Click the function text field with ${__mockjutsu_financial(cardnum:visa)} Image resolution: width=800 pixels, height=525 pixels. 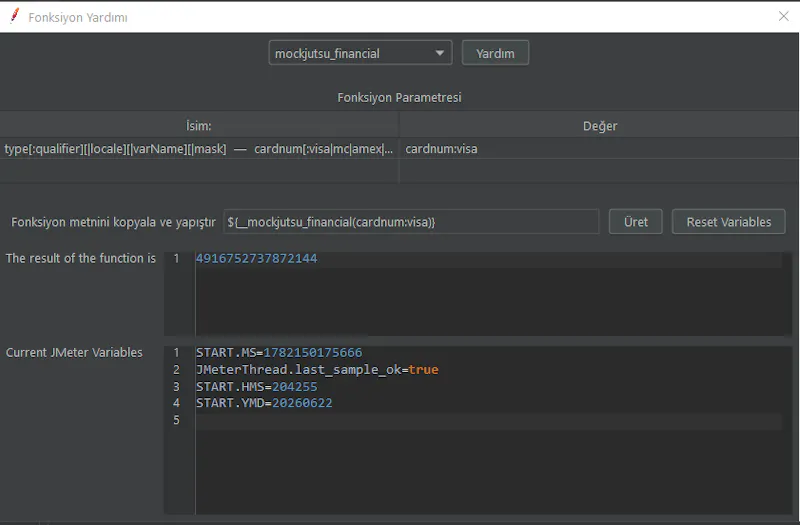click(411, 222)
